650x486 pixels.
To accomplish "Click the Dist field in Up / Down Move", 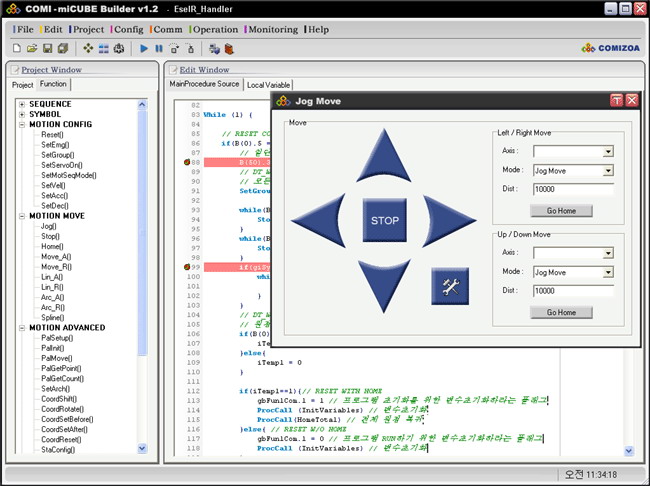I will tap(573, 291).
